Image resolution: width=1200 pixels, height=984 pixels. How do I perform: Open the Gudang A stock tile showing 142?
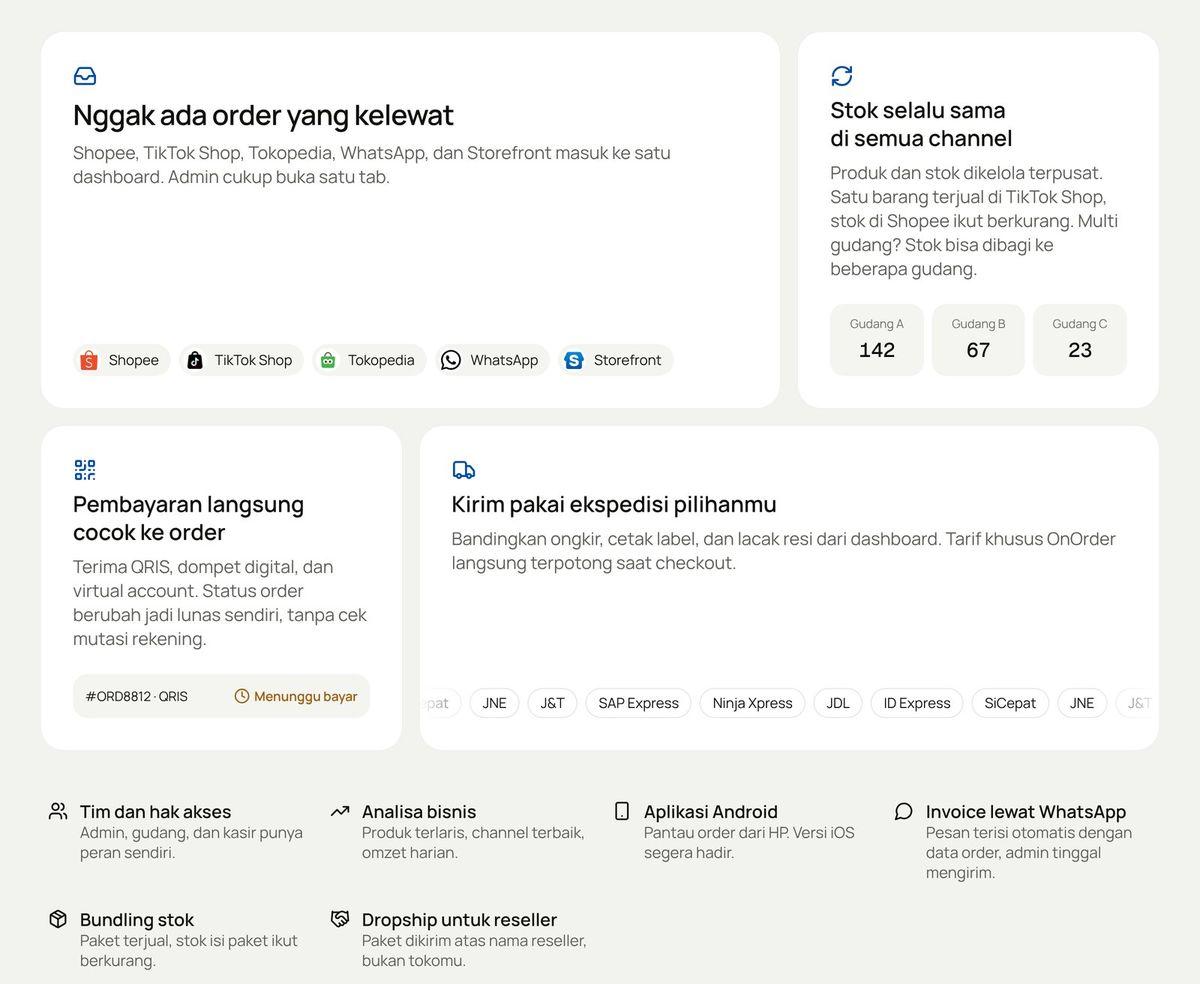click(x=877, y=340)
